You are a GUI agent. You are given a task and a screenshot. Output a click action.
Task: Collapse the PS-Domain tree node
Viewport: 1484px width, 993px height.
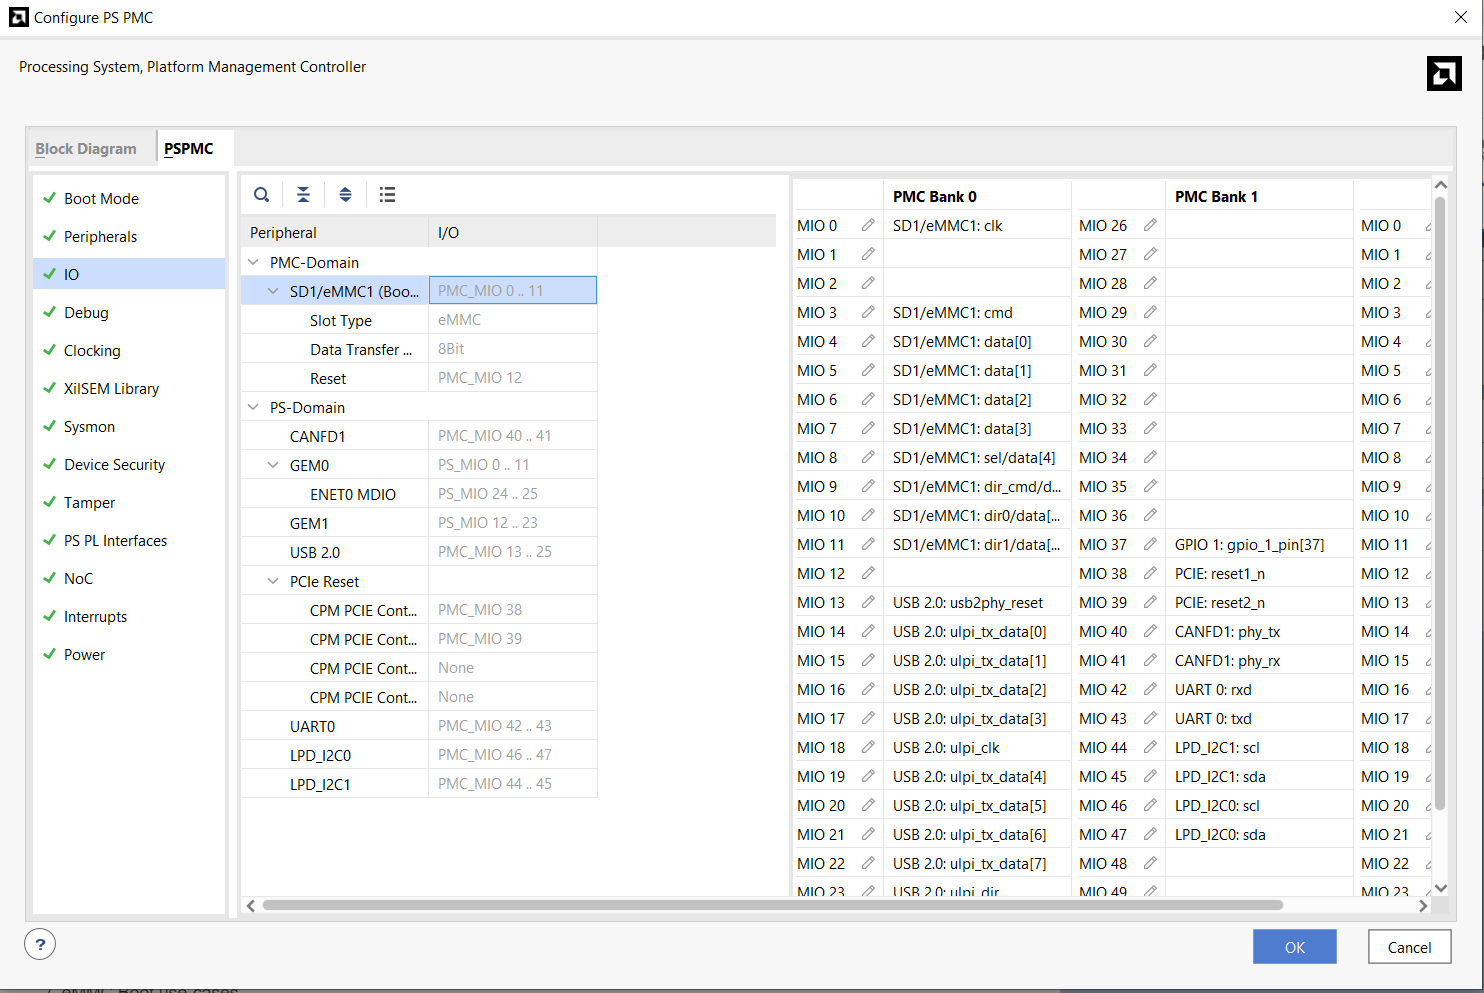[x=253, y=408]
